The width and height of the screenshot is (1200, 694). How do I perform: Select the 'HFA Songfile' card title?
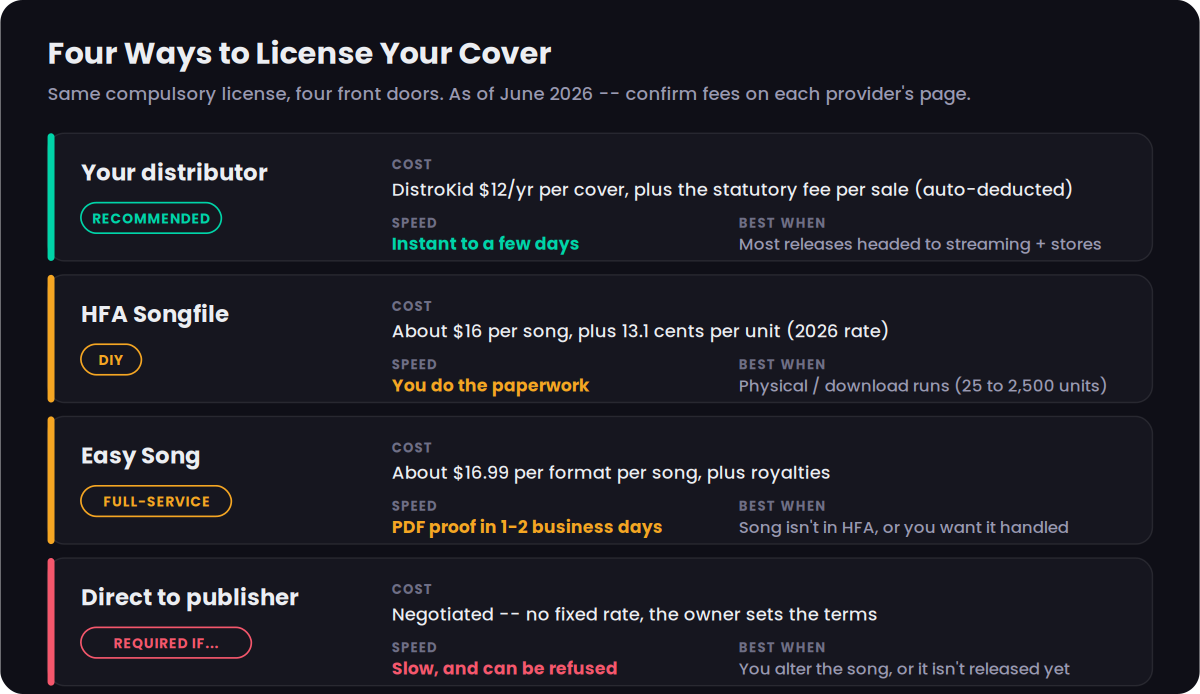[x=155, y=314]
